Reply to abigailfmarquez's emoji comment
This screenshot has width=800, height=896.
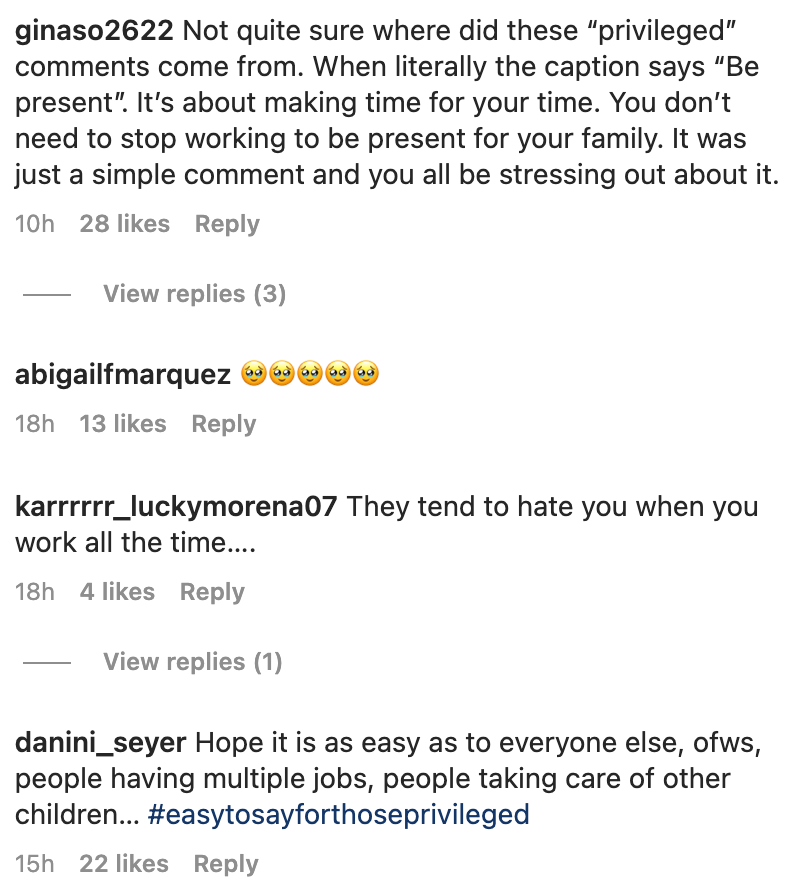[224, 424]
